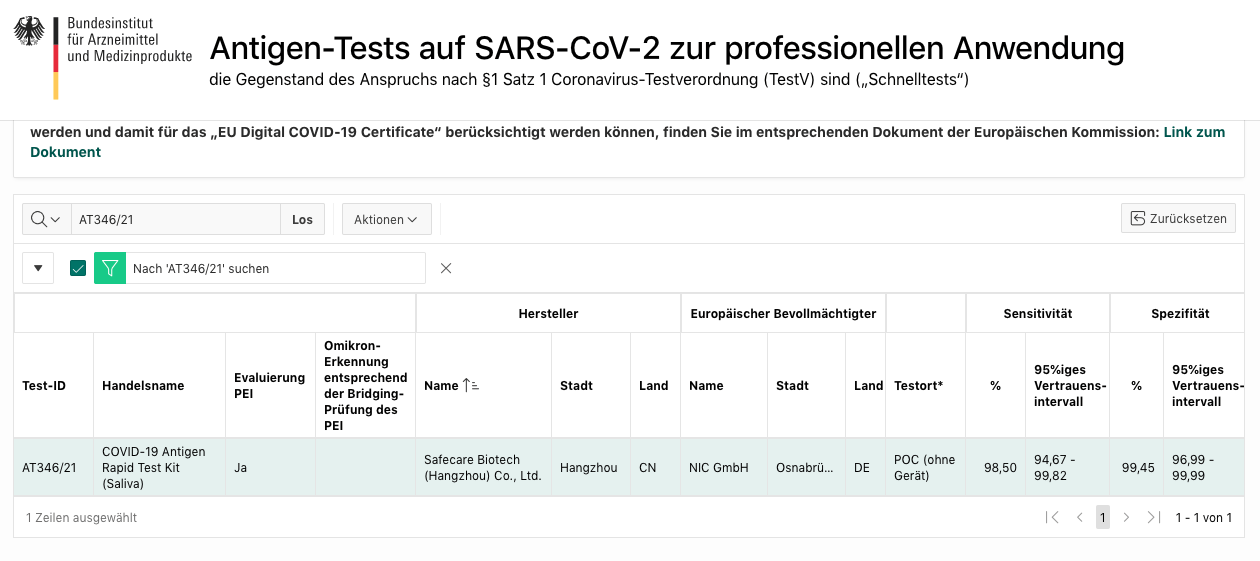Click the Safecare Biotech (Hangzhou) cell
This screenshot has height=561, width=1260.
click(x=483, y=467)
